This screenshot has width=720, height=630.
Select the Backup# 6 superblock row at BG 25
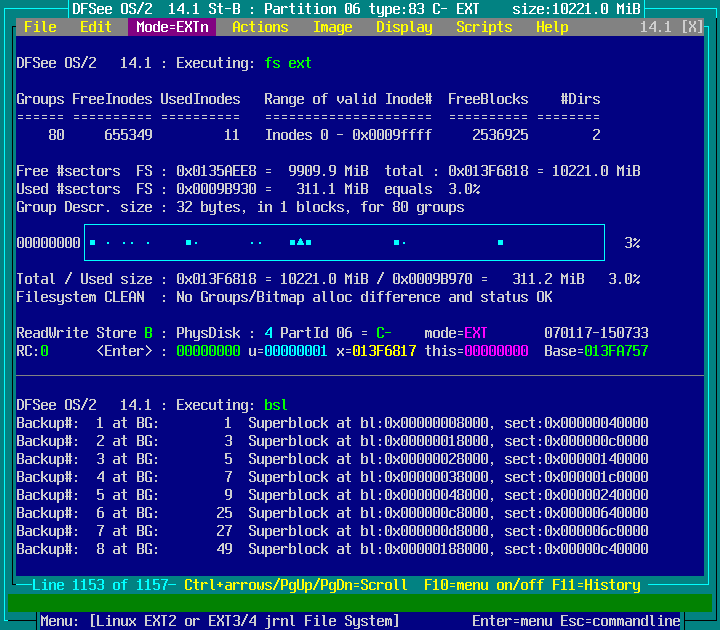[x=332, y=513]
